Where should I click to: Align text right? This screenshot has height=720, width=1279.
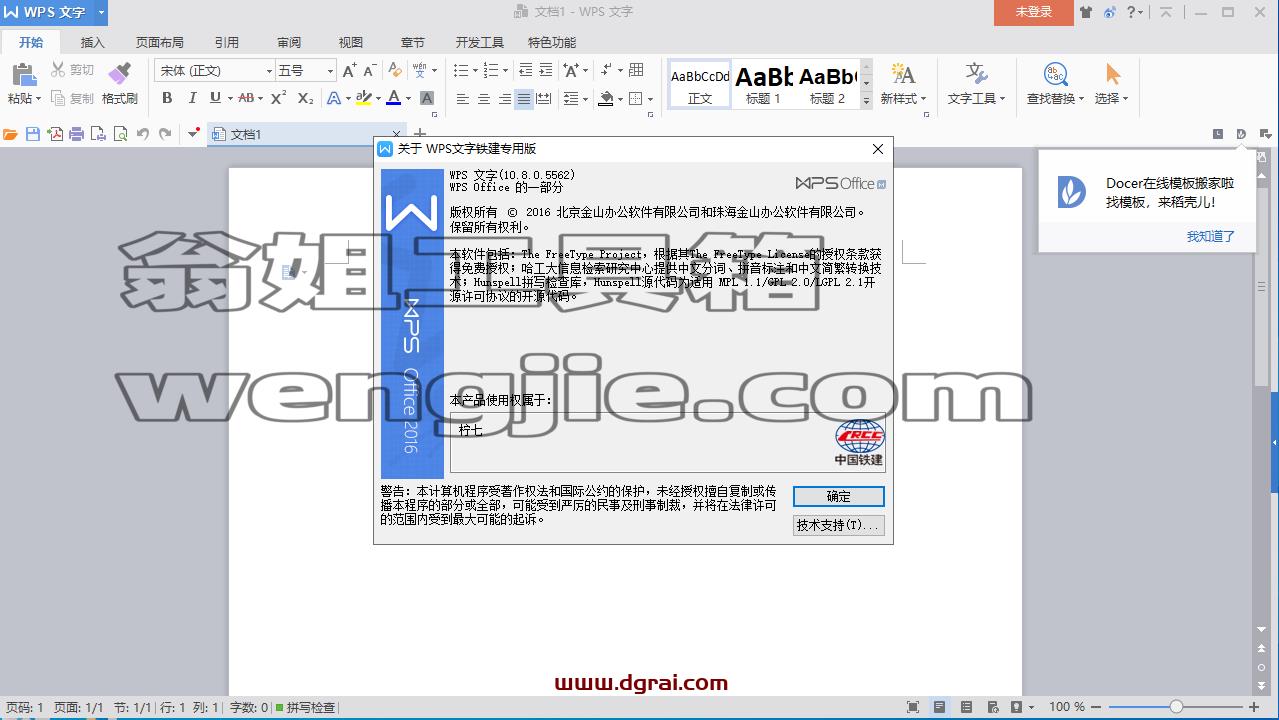[x=503, y=99]
